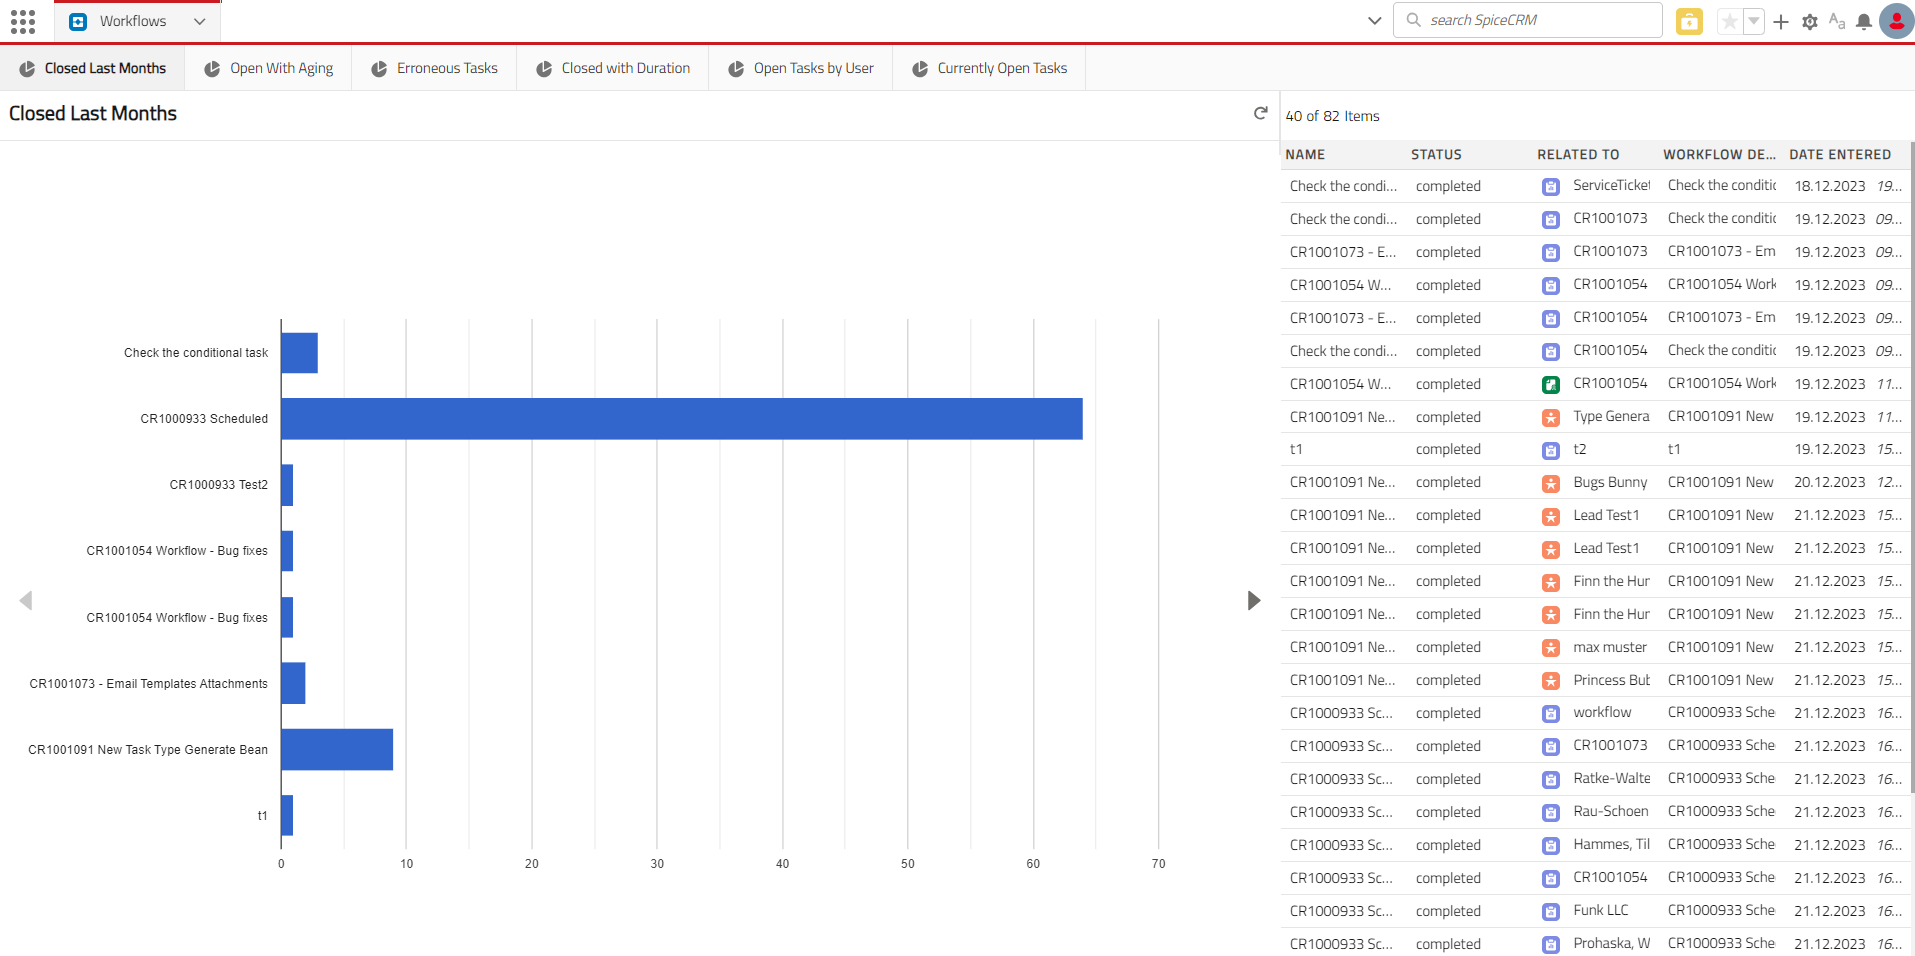Go to next chart with right arrow
Screen dimensions: 1915x956
click(1253, 600)
